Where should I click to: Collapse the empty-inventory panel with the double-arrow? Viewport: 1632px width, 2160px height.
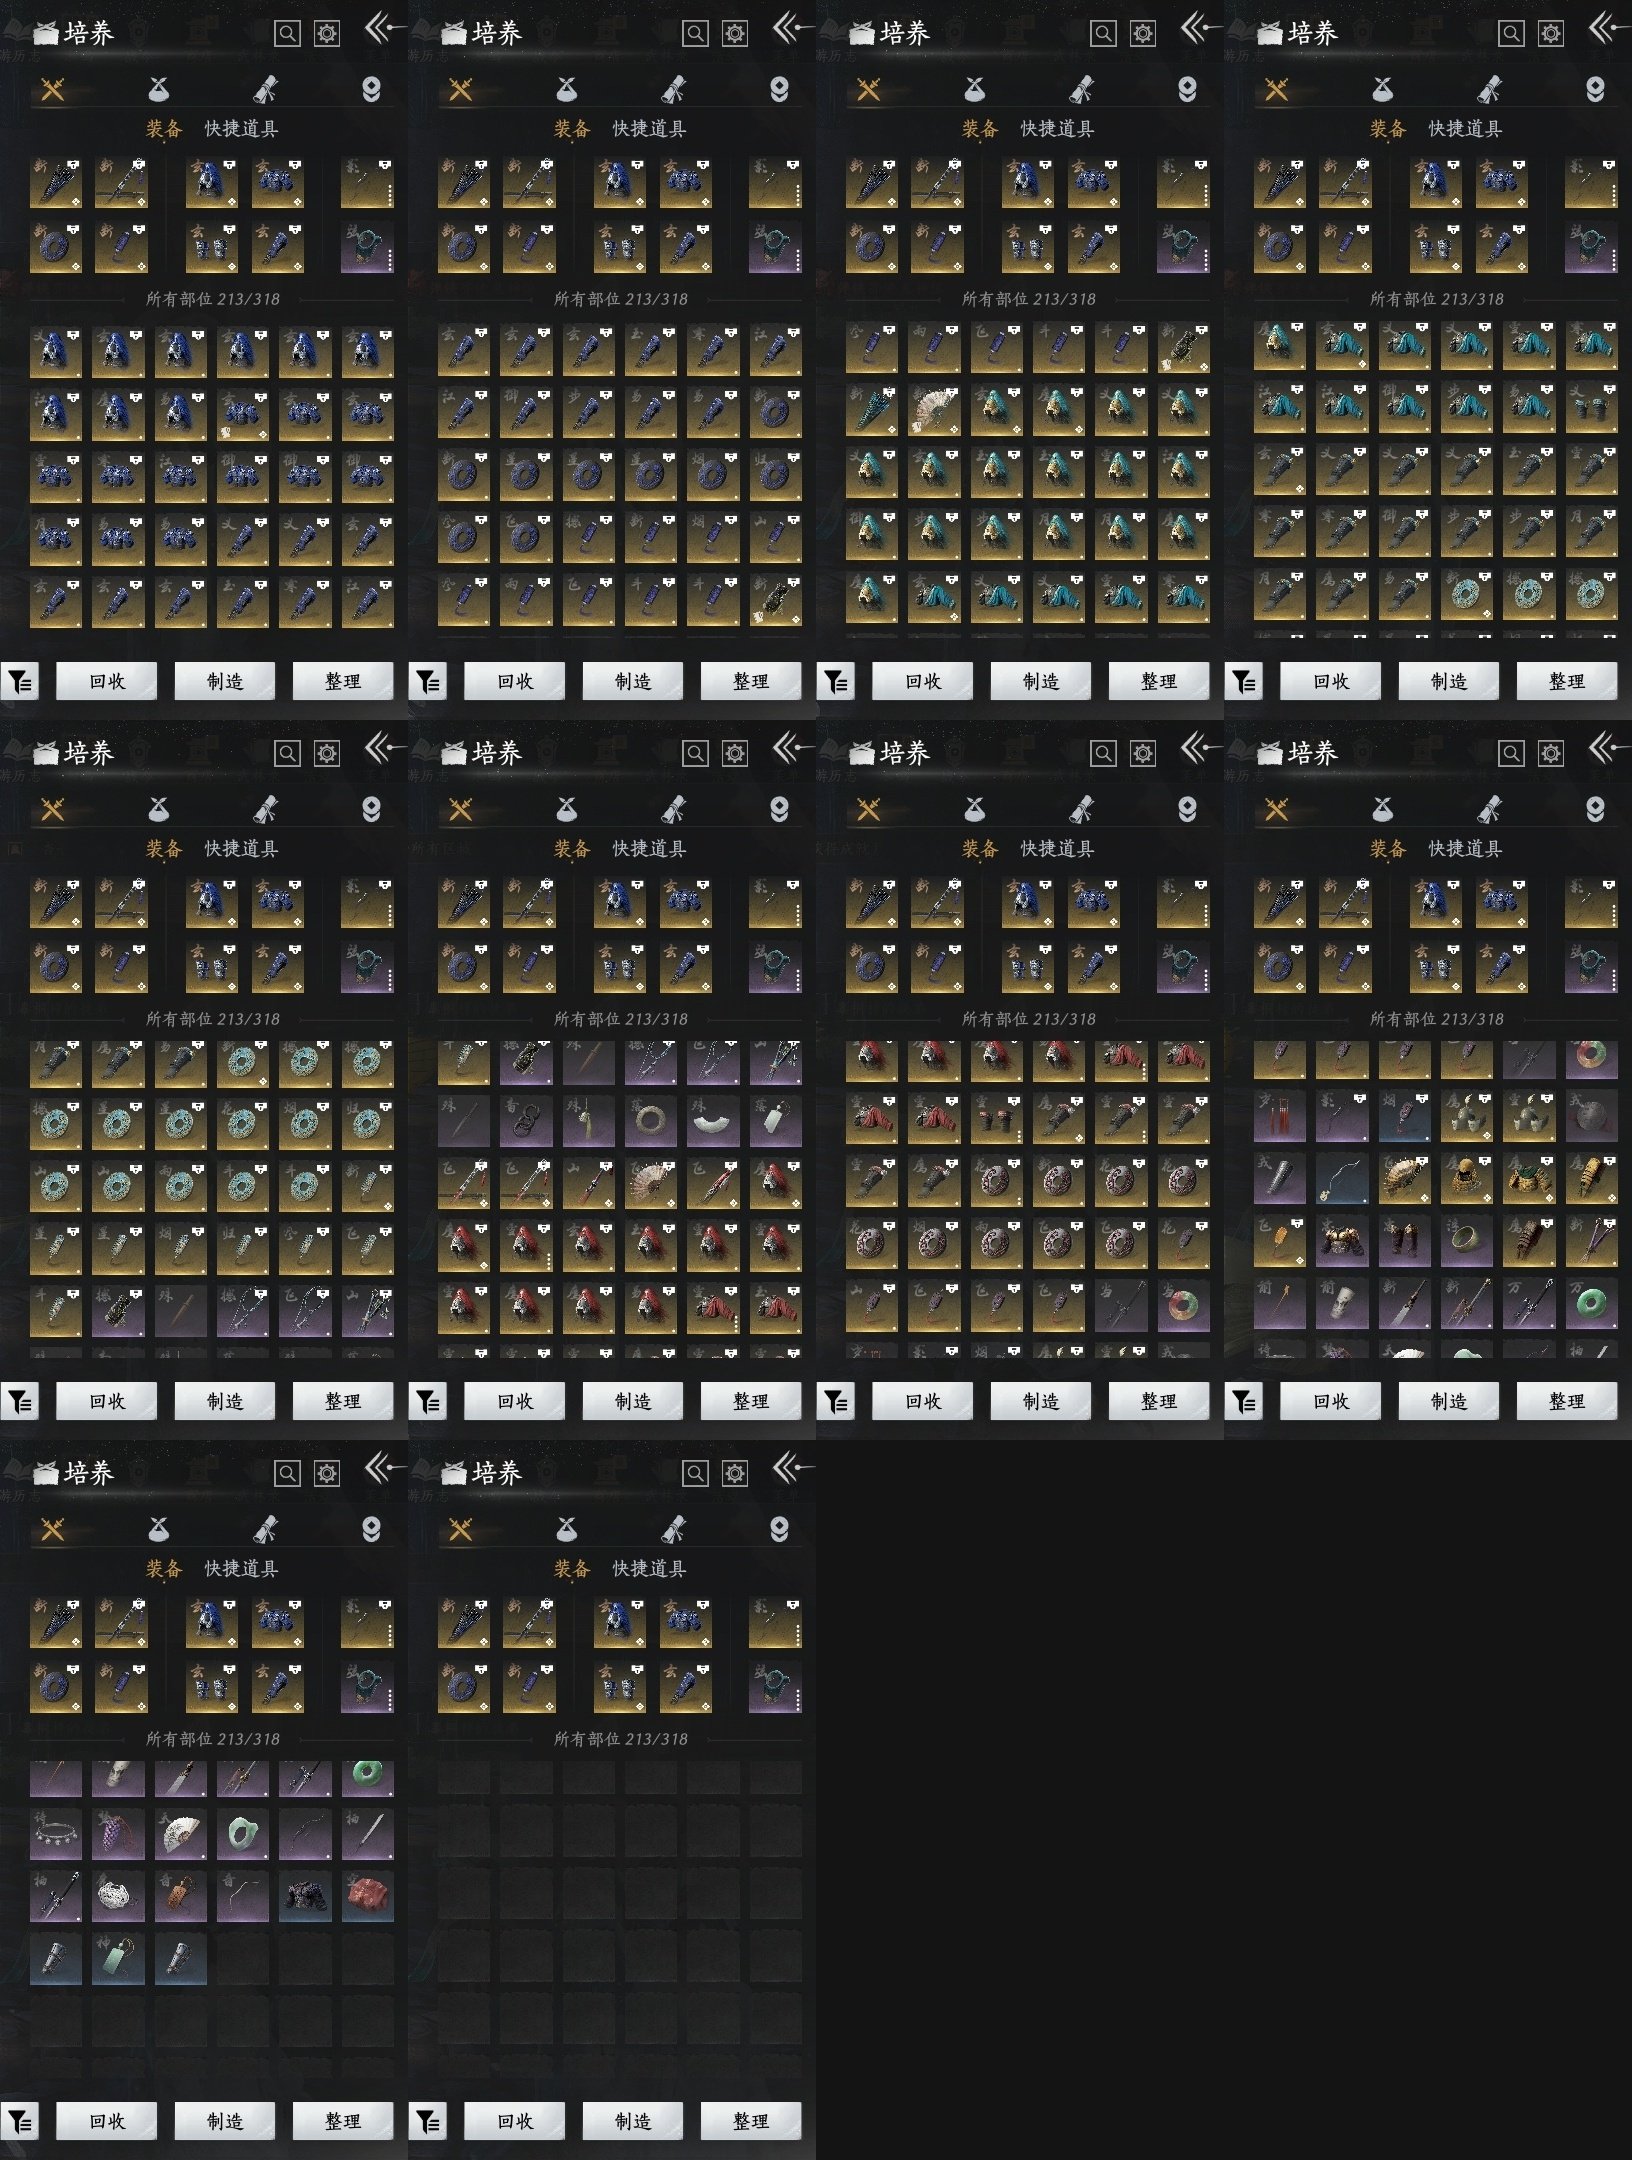[x=791, y=1470]
